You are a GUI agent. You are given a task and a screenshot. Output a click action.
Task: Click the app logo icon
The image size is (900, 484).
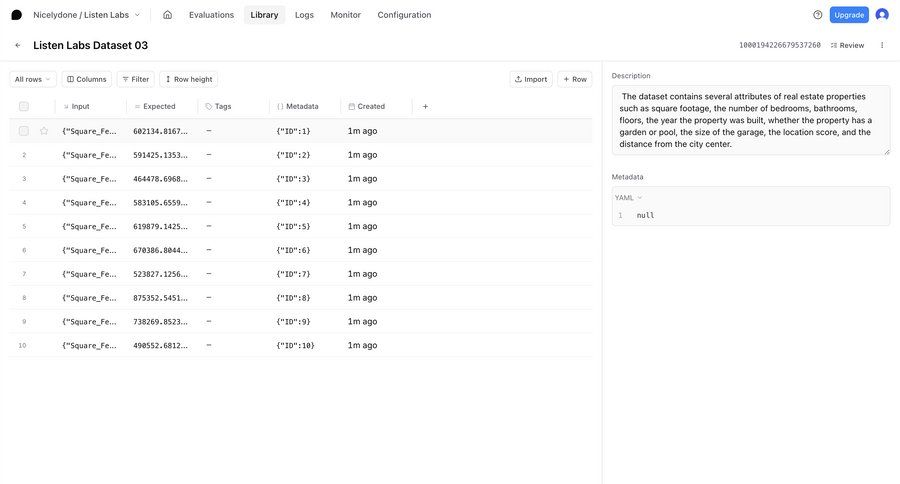[x=17, y=15]
